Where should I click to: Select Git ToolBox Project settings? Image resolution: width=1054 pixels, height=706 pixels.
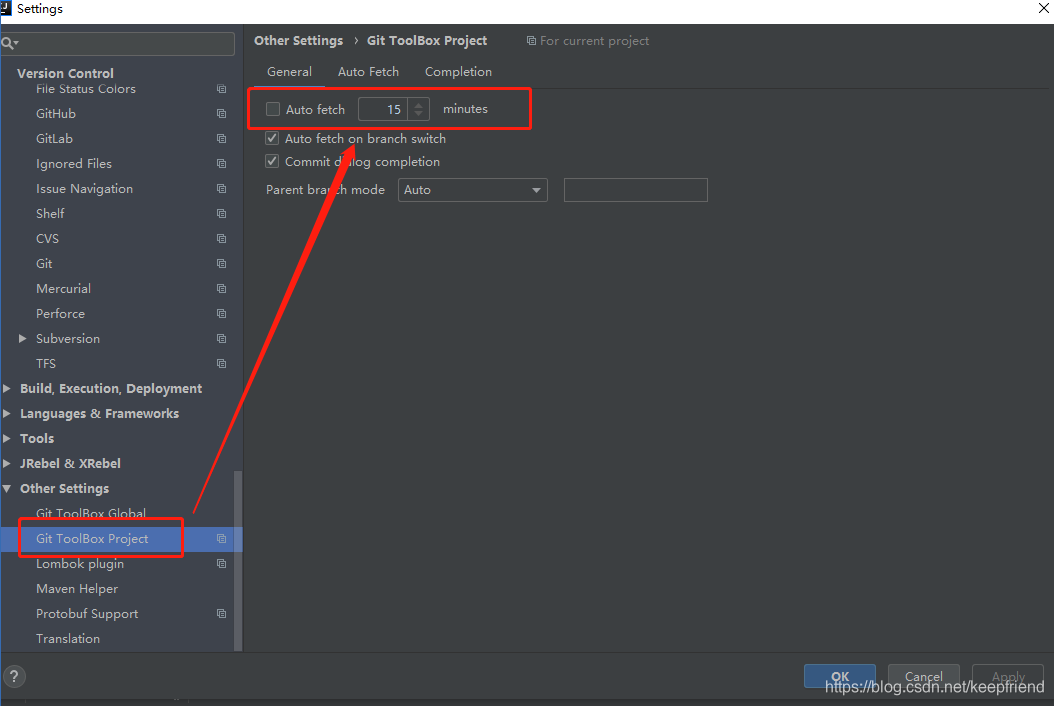92,539
